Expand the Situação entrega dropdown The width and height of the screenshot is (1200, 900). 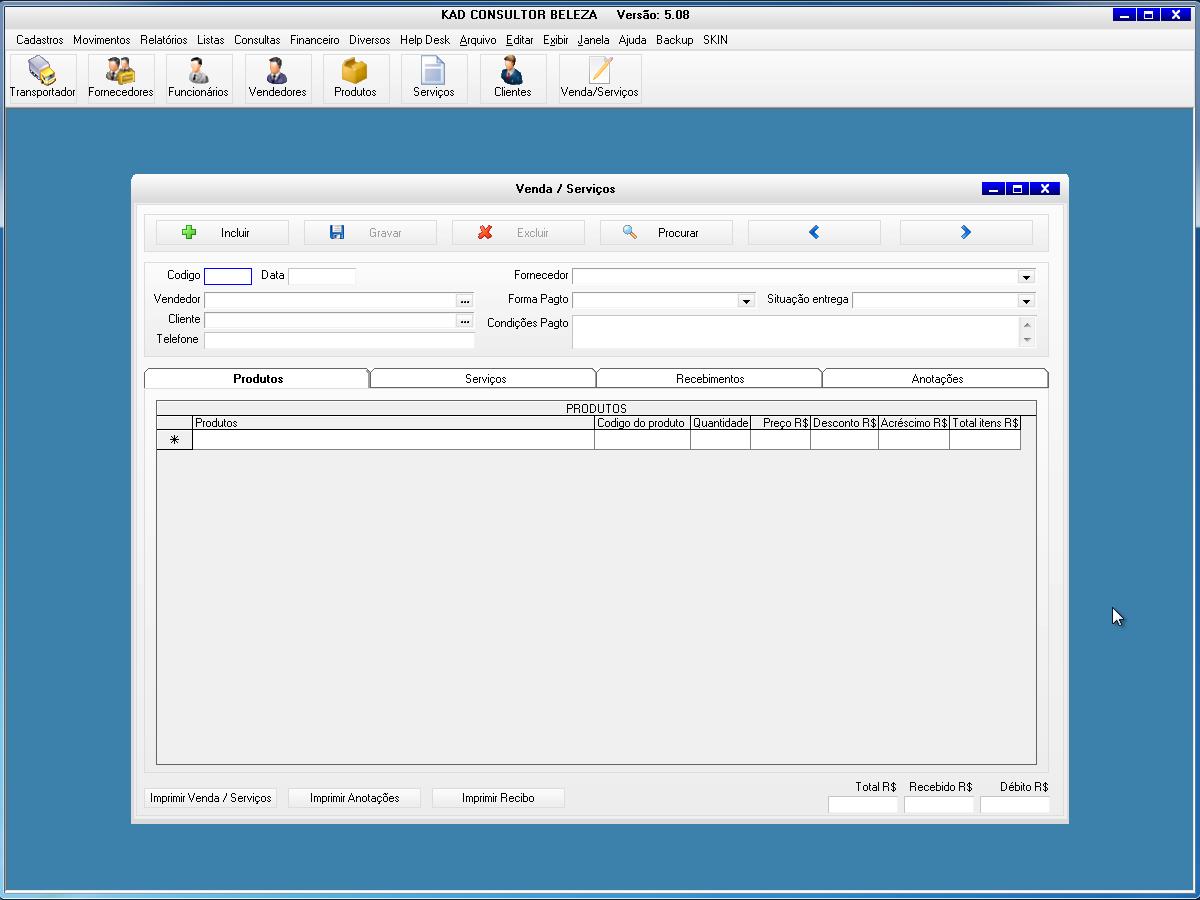[1026, 301]
